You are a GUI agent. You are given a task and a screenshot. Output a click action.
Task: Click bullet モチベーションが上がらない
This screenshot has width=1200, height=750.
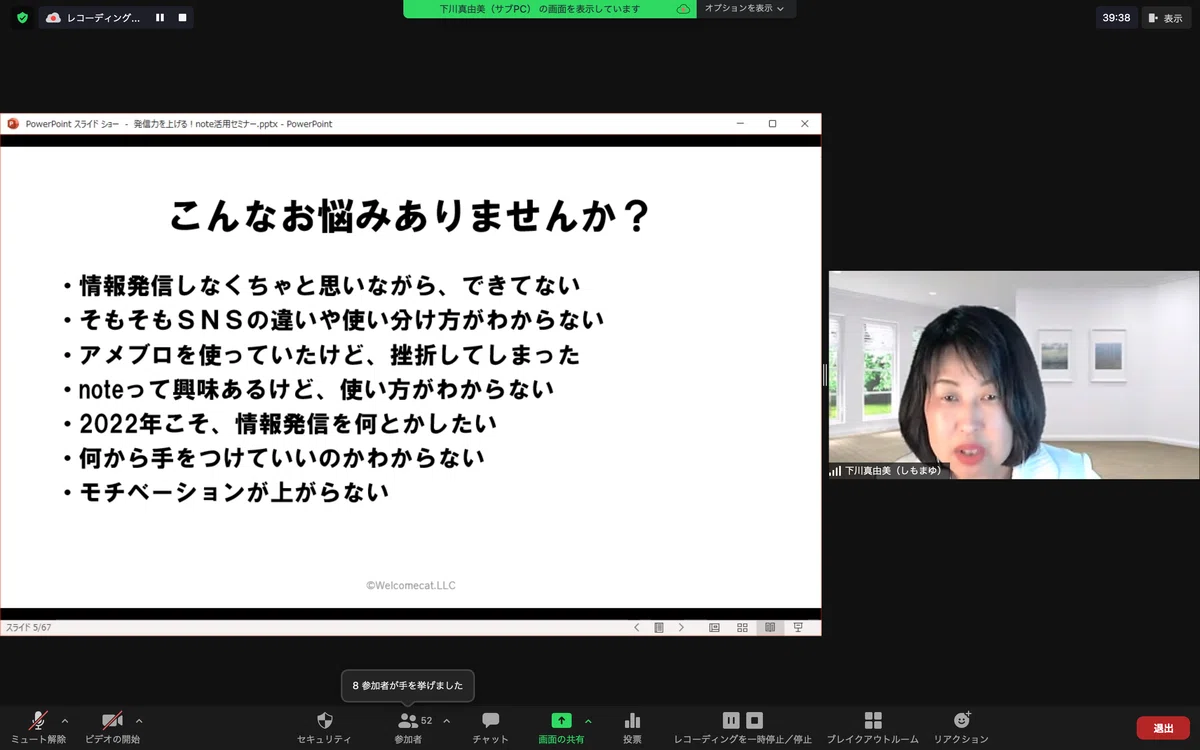click(234, 492)
